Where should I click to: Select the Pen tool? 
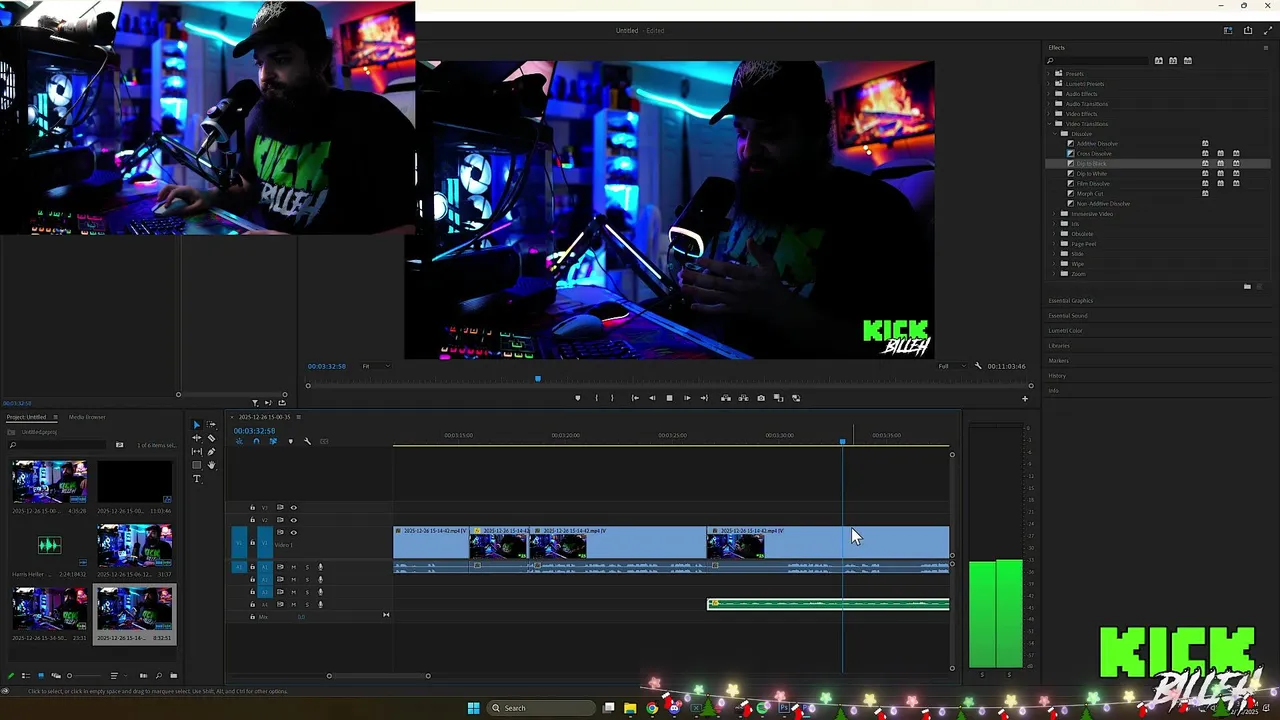pos(211,451)
